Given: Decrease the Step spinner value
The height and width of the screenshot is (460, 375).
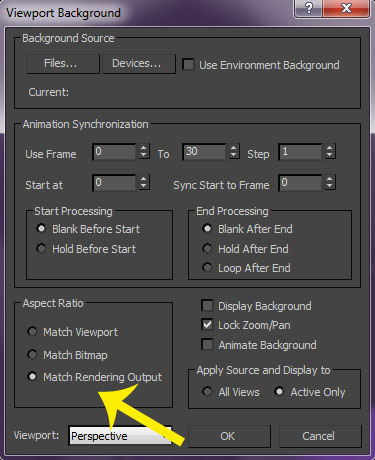Looking at the screenshot, I should 330,156.
